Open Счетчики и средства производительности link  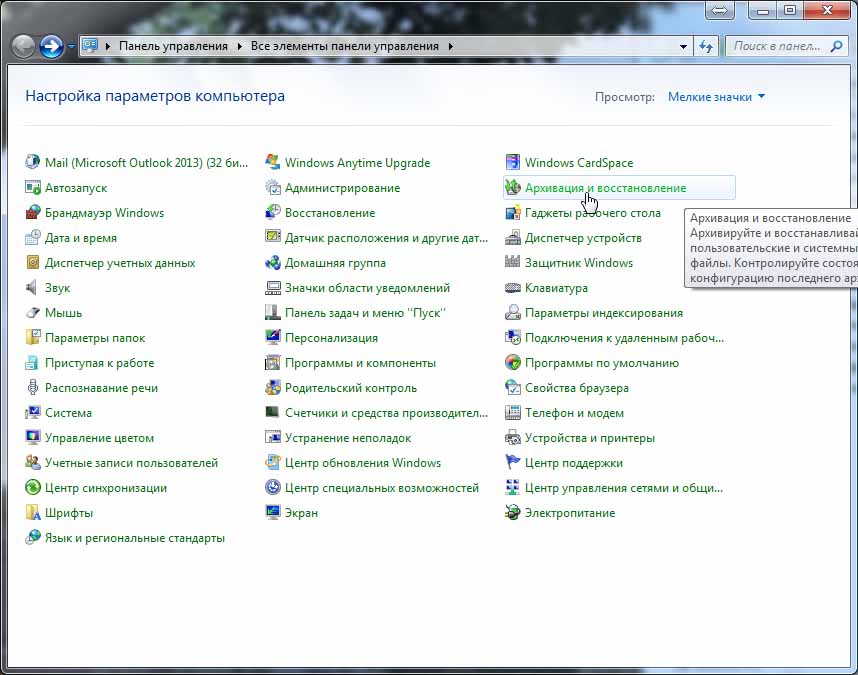386,413
